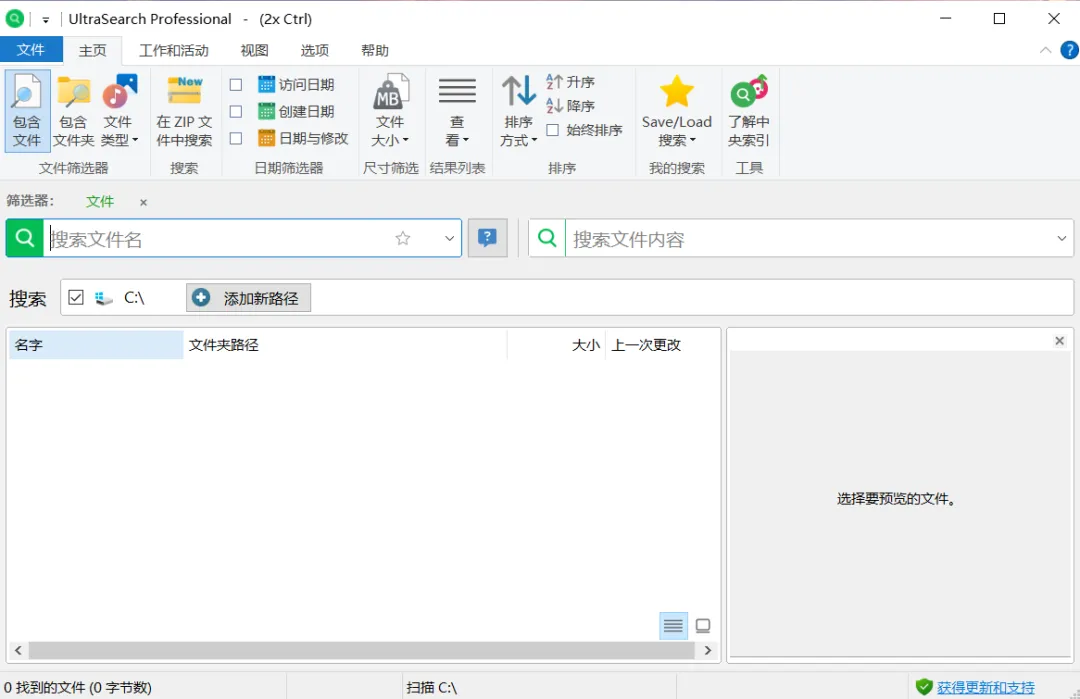1080x699 pixels.
Task: Open the 排序方式 (sort by) dropdown
Action: [518, 111]
